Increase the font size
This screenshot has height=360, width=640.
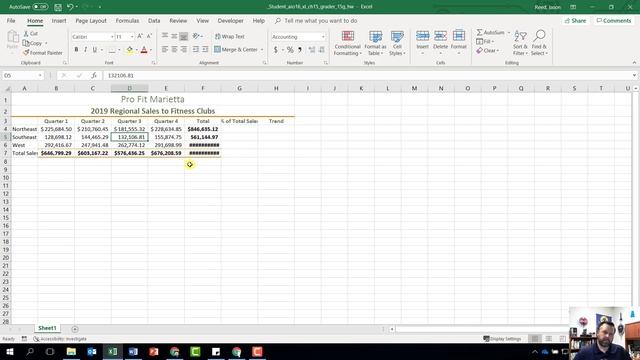tap(140, 36)
